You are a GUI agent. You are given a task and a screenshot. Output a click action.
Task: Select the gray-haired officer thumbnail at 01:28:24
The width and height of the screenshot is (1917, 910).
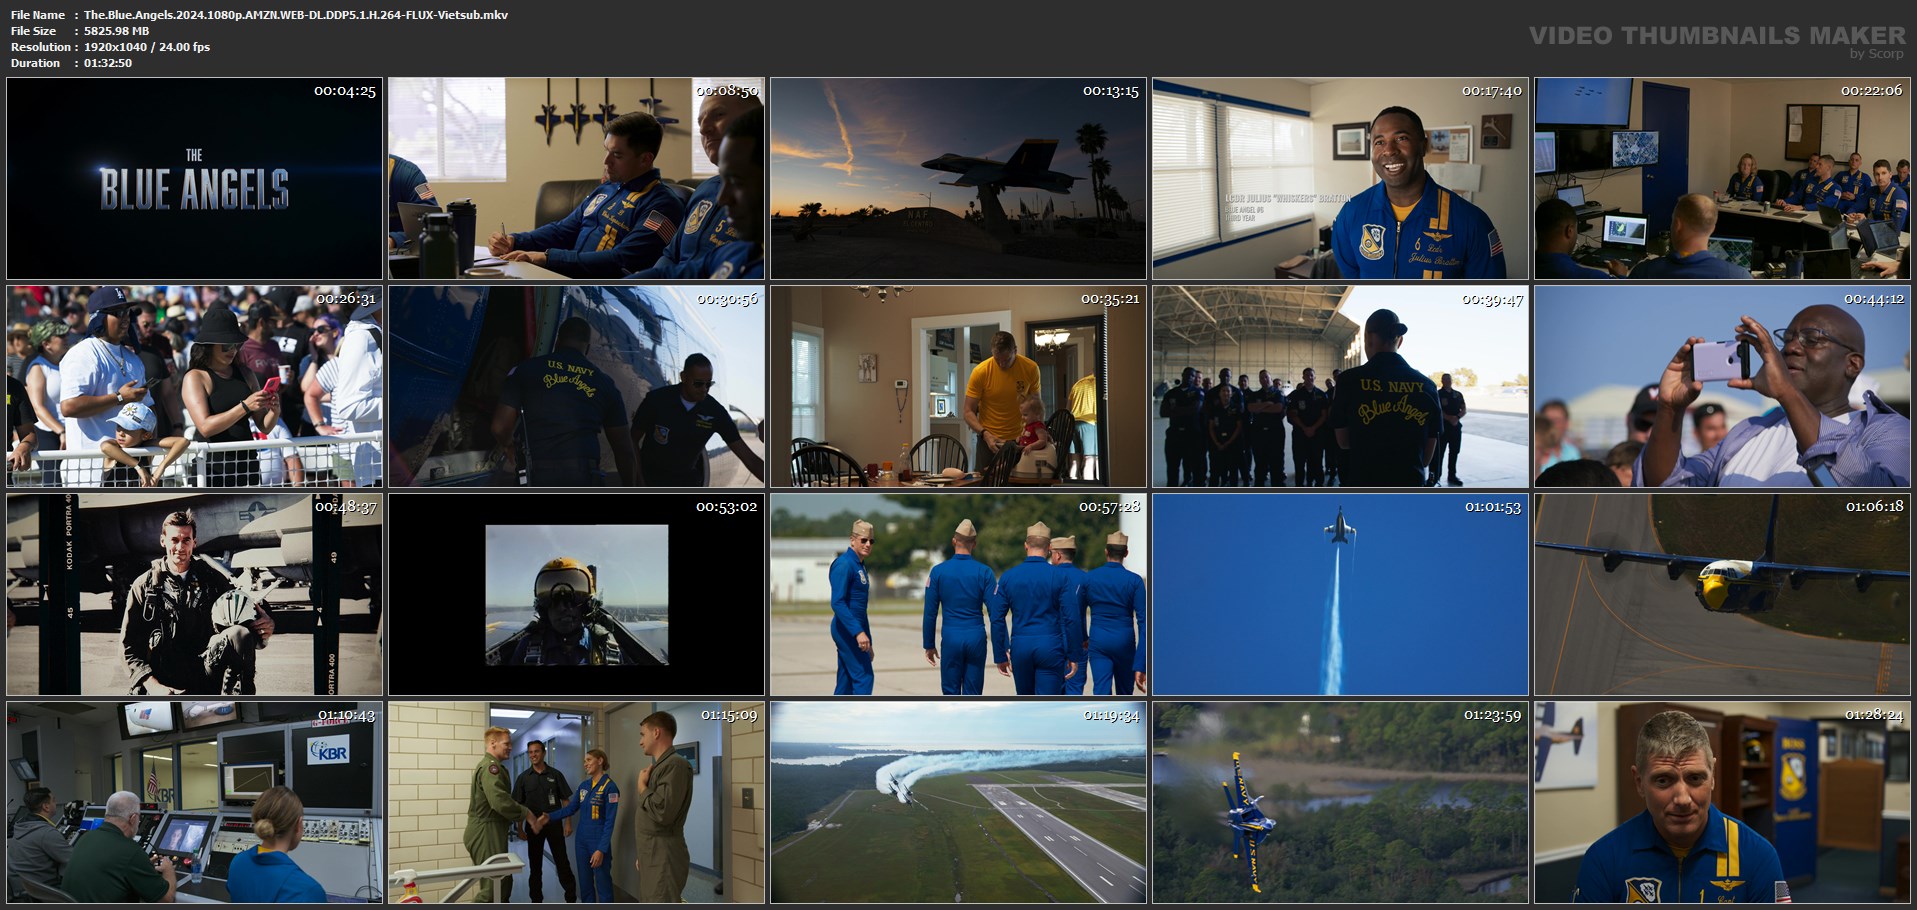(1722, 802)
